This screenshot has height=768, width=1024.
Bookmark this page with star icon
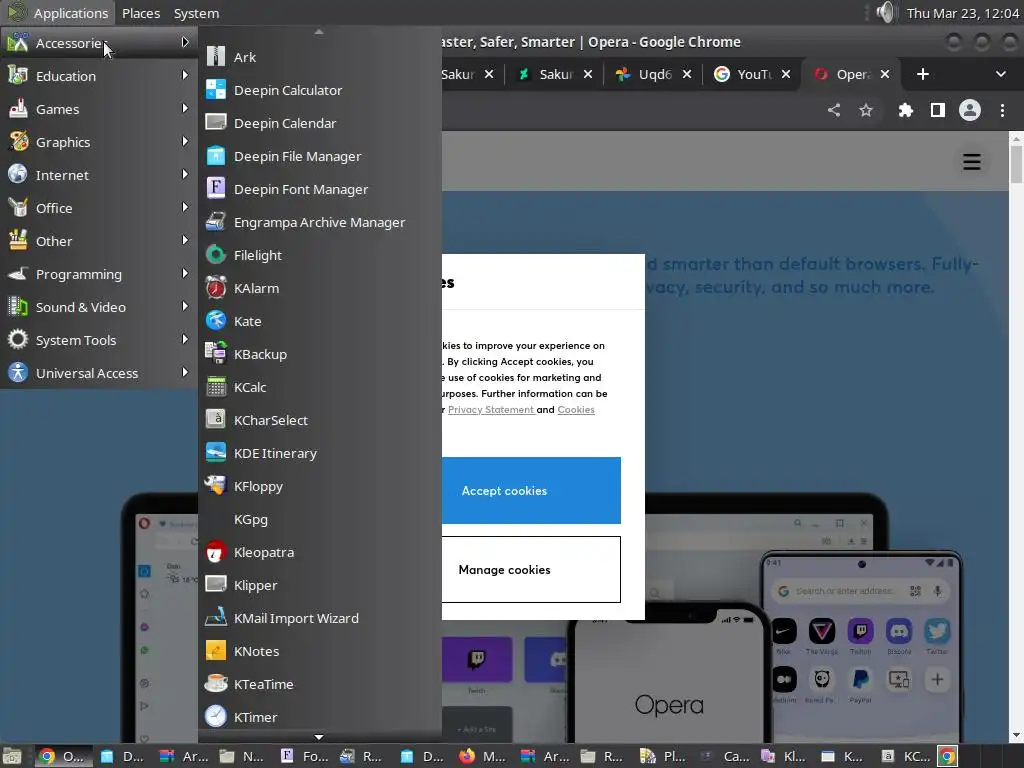pyautogui.click(x=866, y=110)
